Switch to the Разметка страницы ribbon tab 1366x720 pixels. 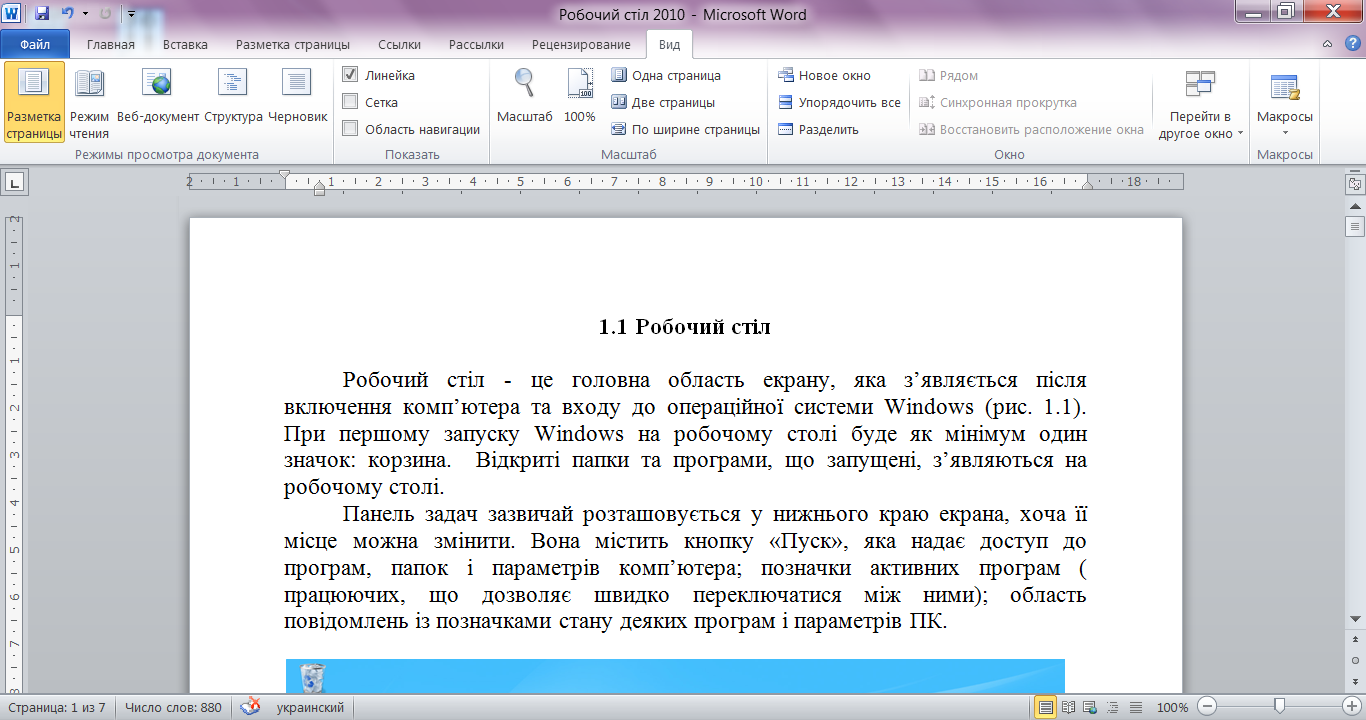click(293, 44)
